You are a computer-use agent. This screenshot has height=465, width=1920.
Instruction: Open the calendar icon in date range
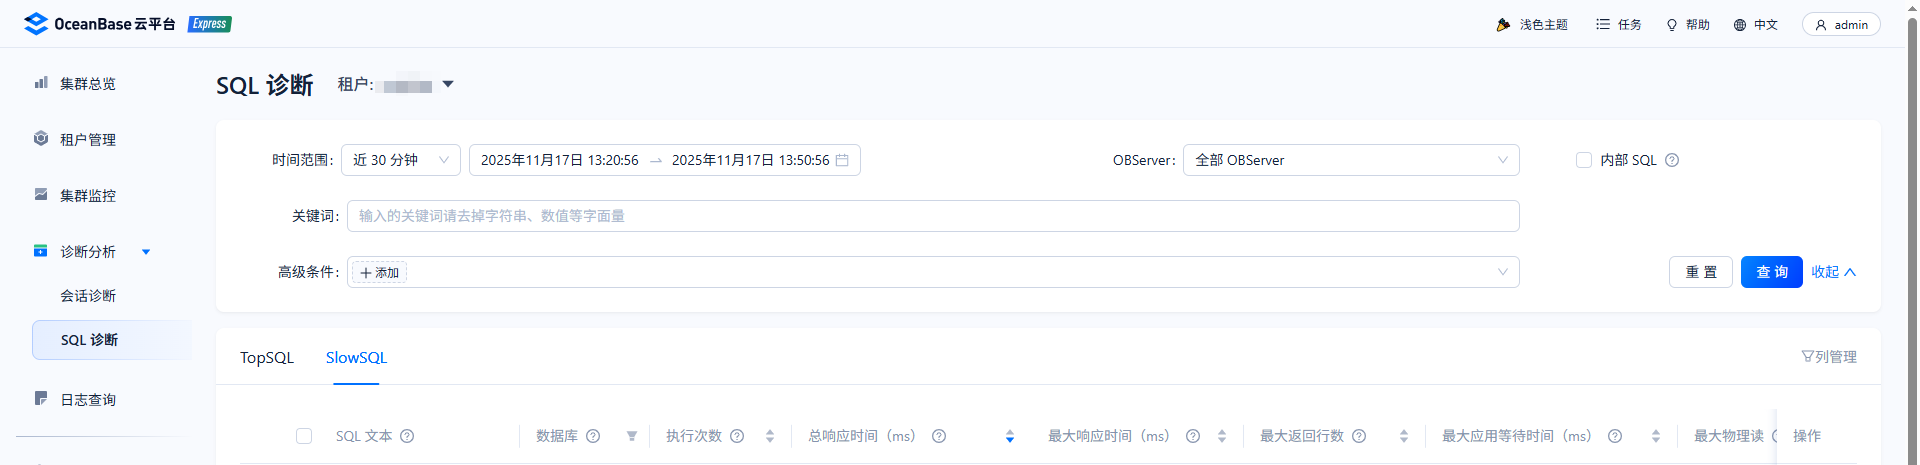pos(842,160)
